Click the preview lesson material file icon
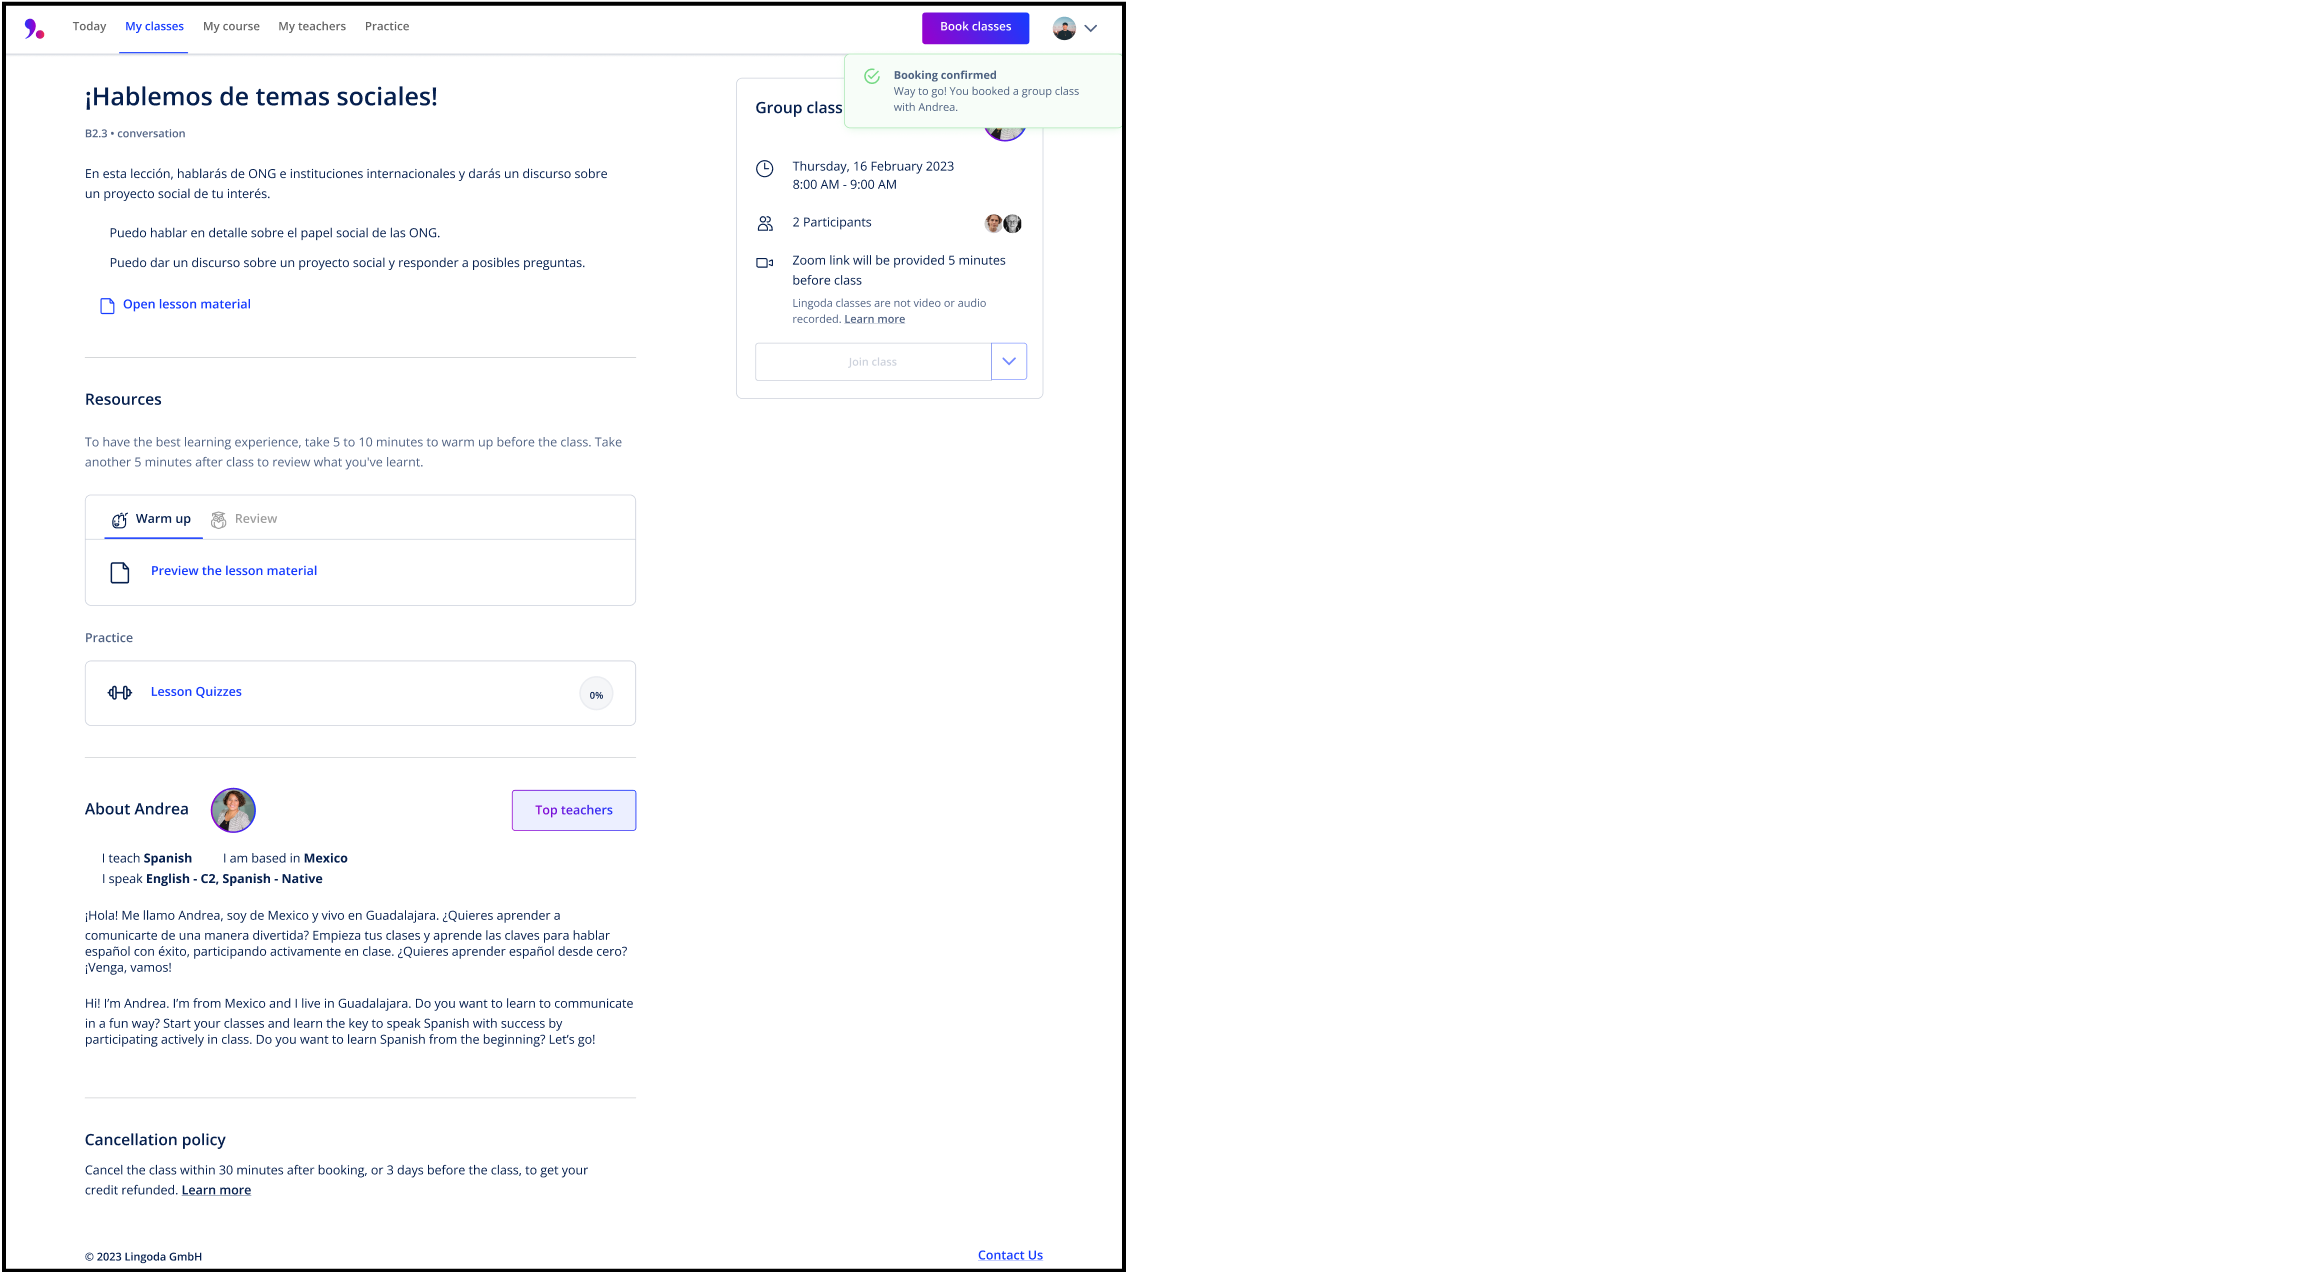The width and height of the screenshot is (2323, 1272). pyautogui.click(x=121, y=570)
